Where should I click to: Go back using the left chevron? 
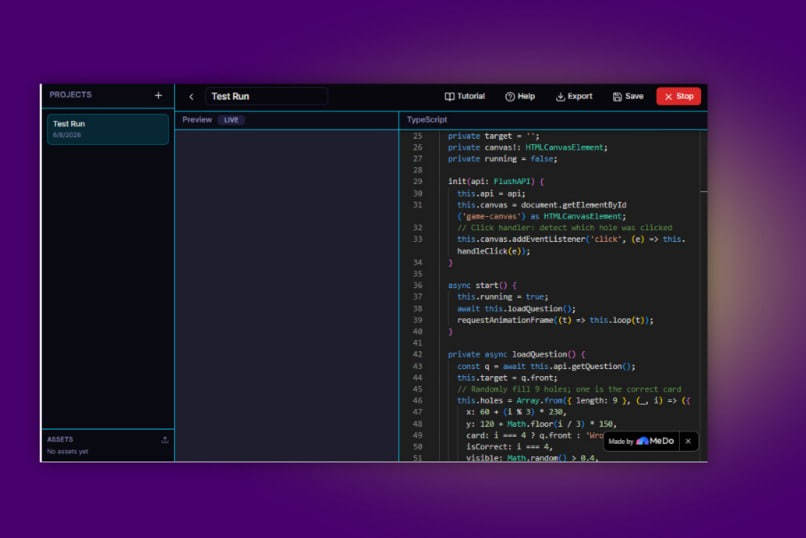(x=191, y=97)
